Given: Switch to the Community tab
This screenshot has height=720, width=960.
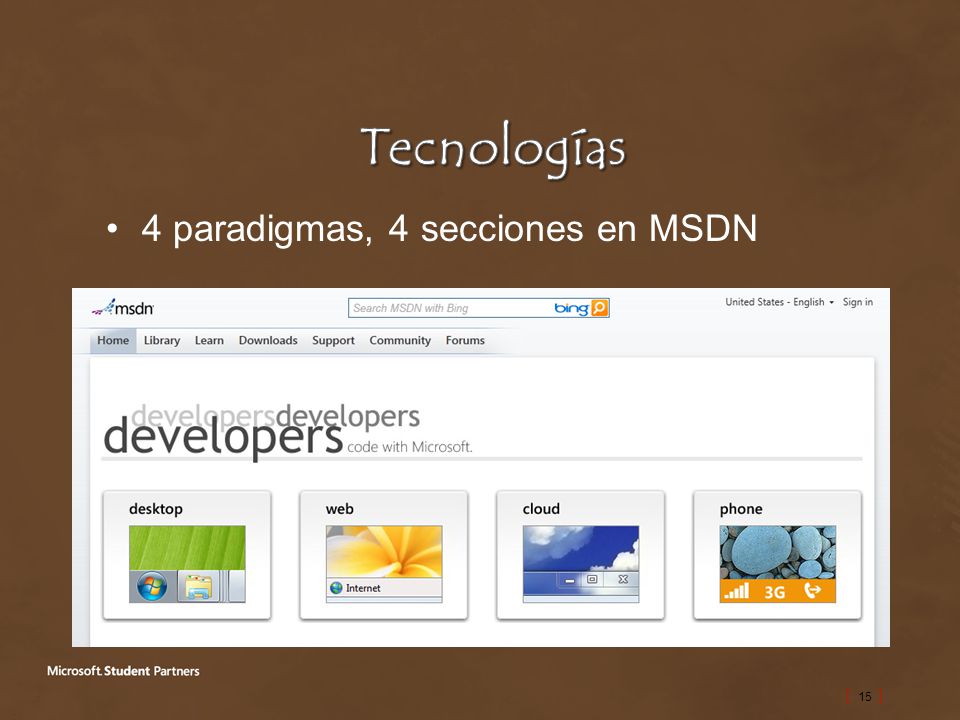Looking at the screenshot, I should (400, 340).
